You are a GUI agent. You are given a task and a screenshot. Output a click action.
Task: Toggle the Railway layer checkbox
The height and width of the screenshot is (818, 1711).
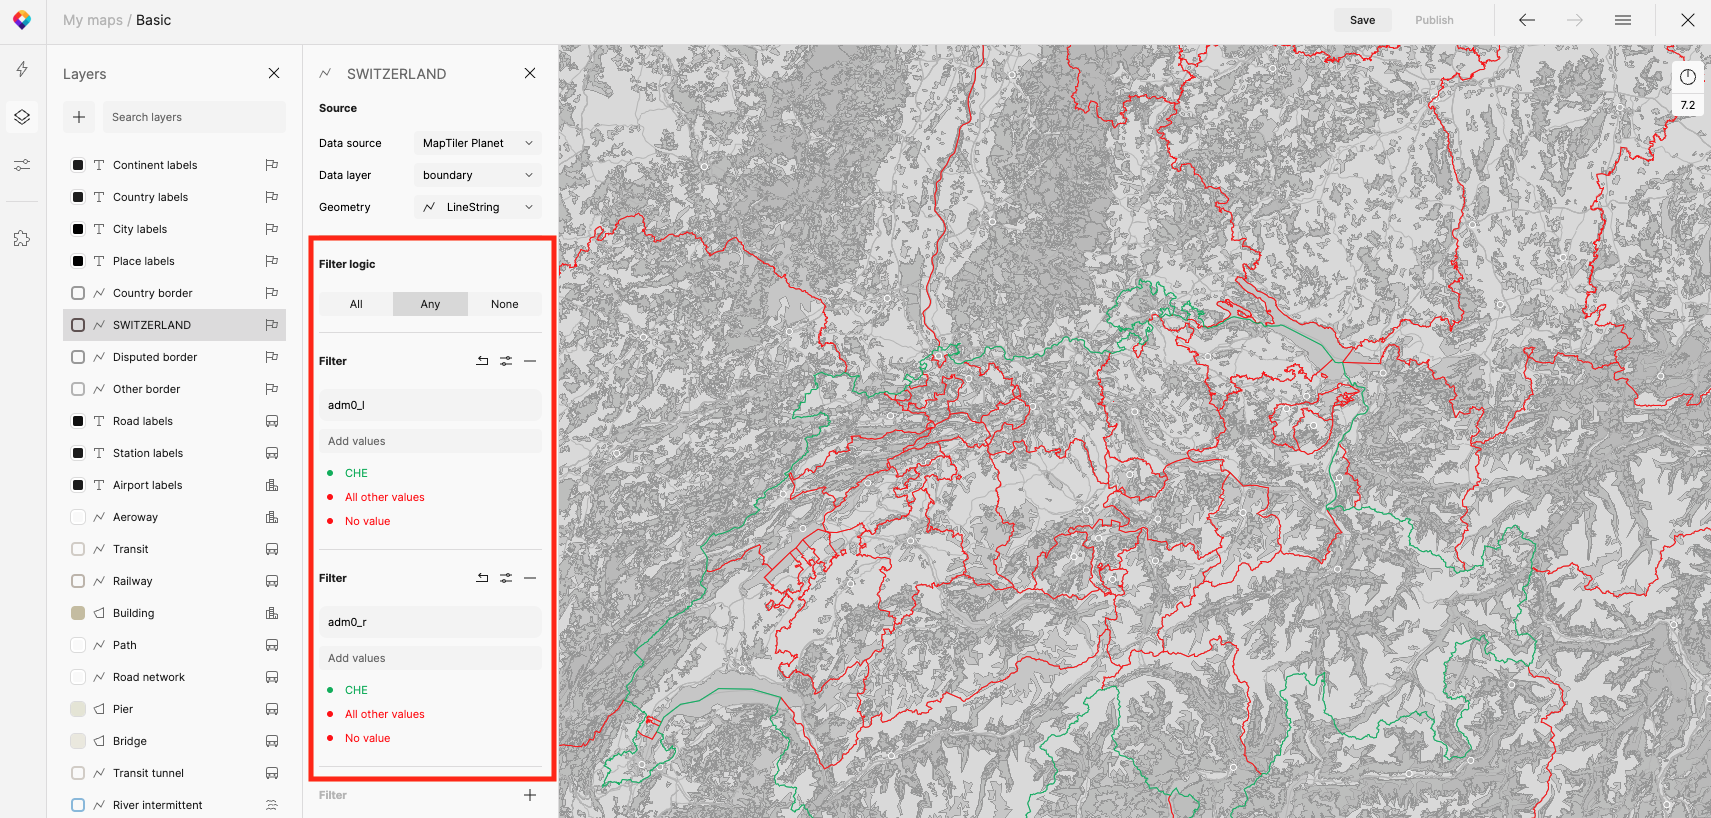(78, 581)
